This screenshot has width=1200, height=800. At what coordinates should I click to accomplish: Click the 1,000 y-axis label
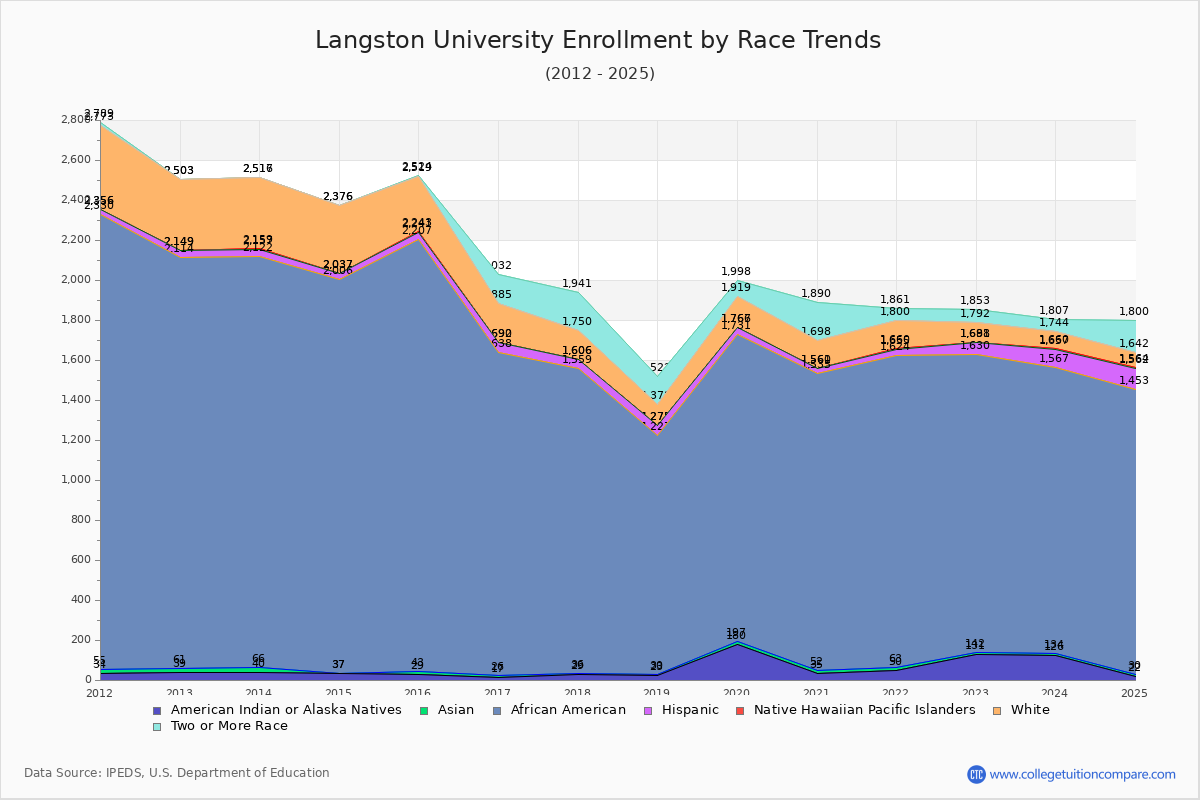click(x=76, y=480)
